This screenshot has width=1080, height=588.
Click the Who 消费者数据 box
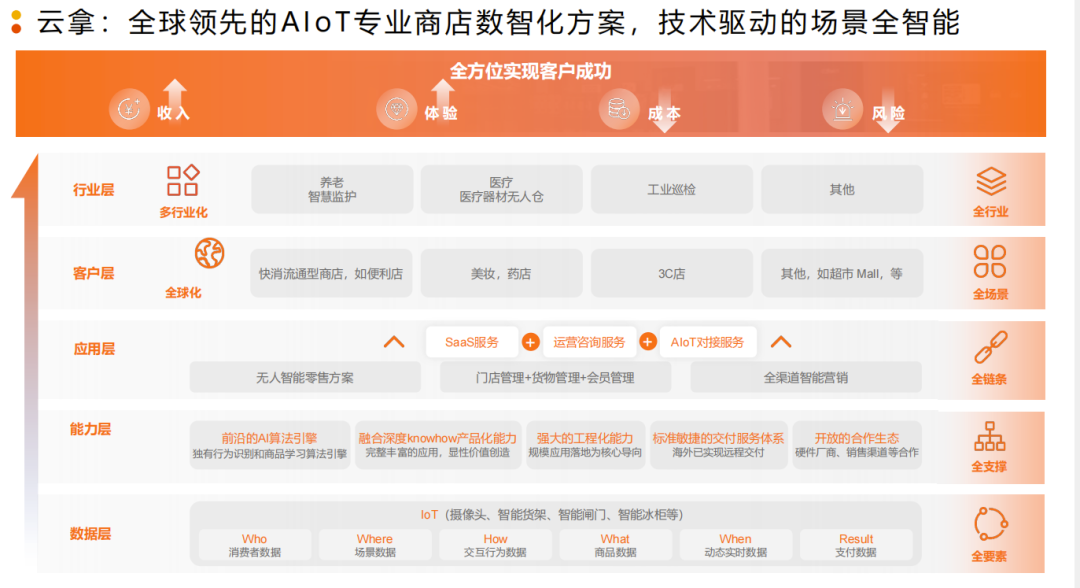[x=255, y=545]
